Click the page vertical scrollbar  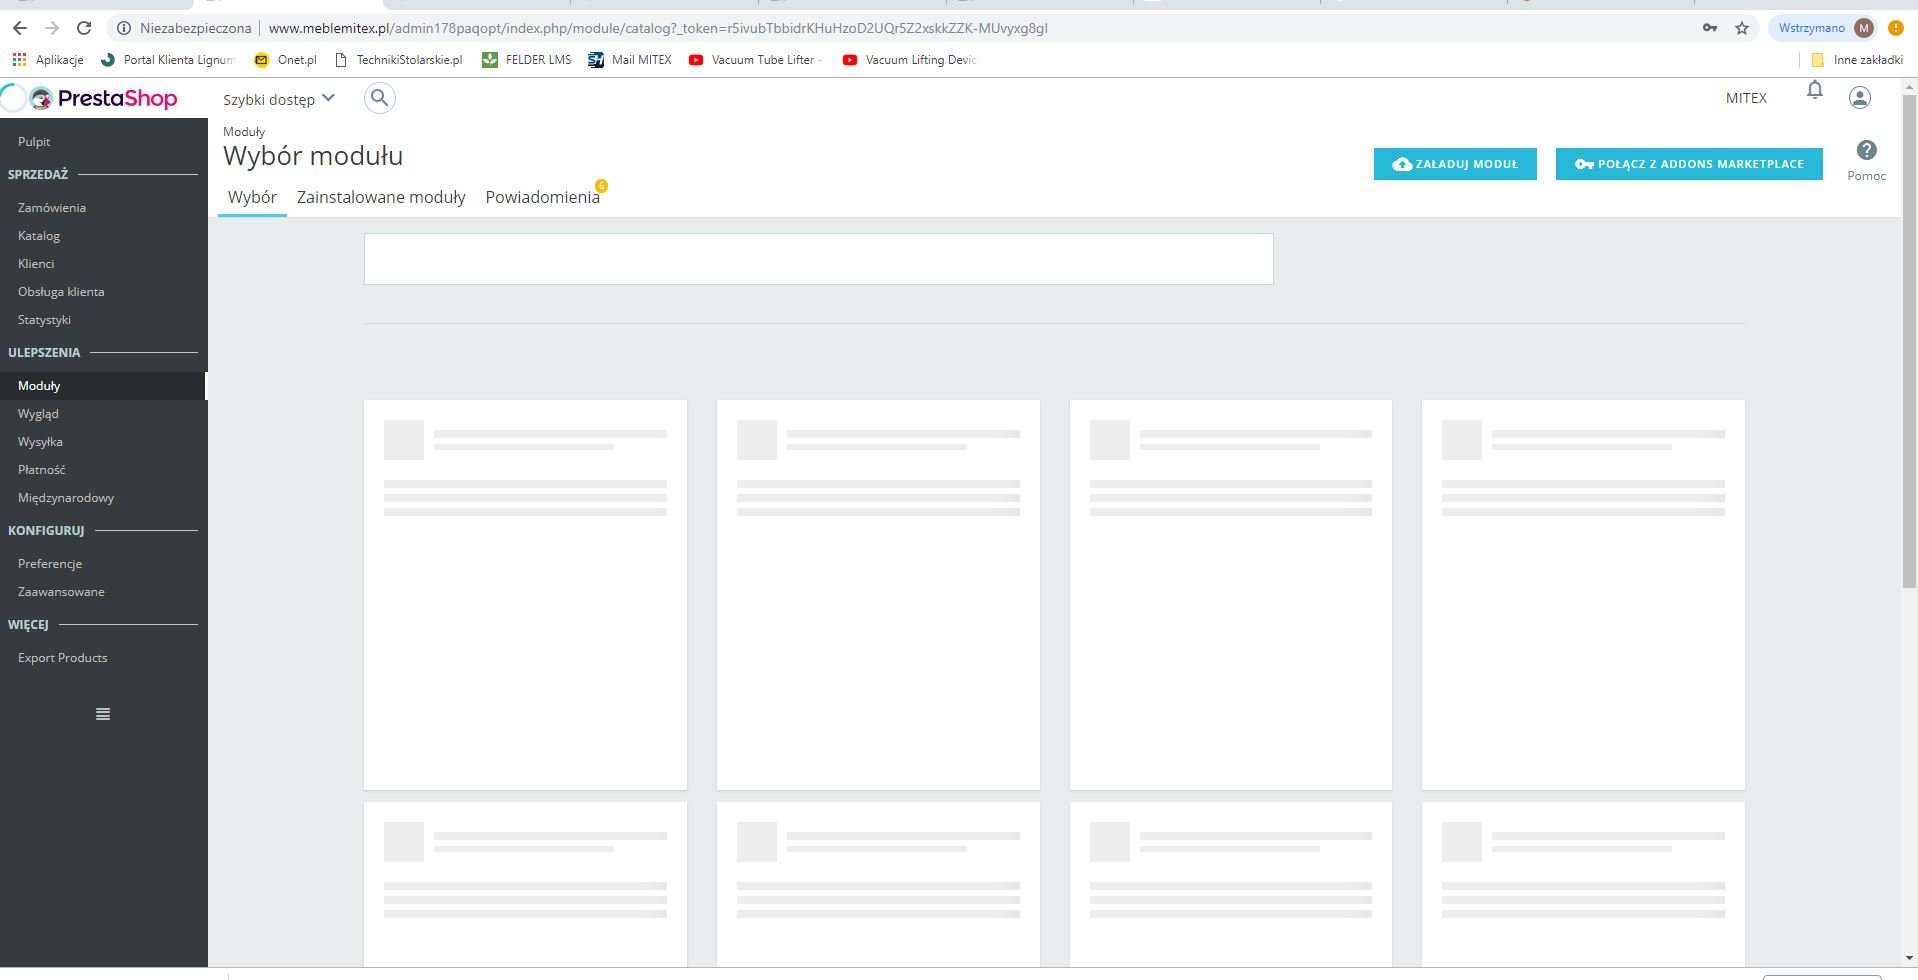pyautogui.click(x=1909, y=343)
